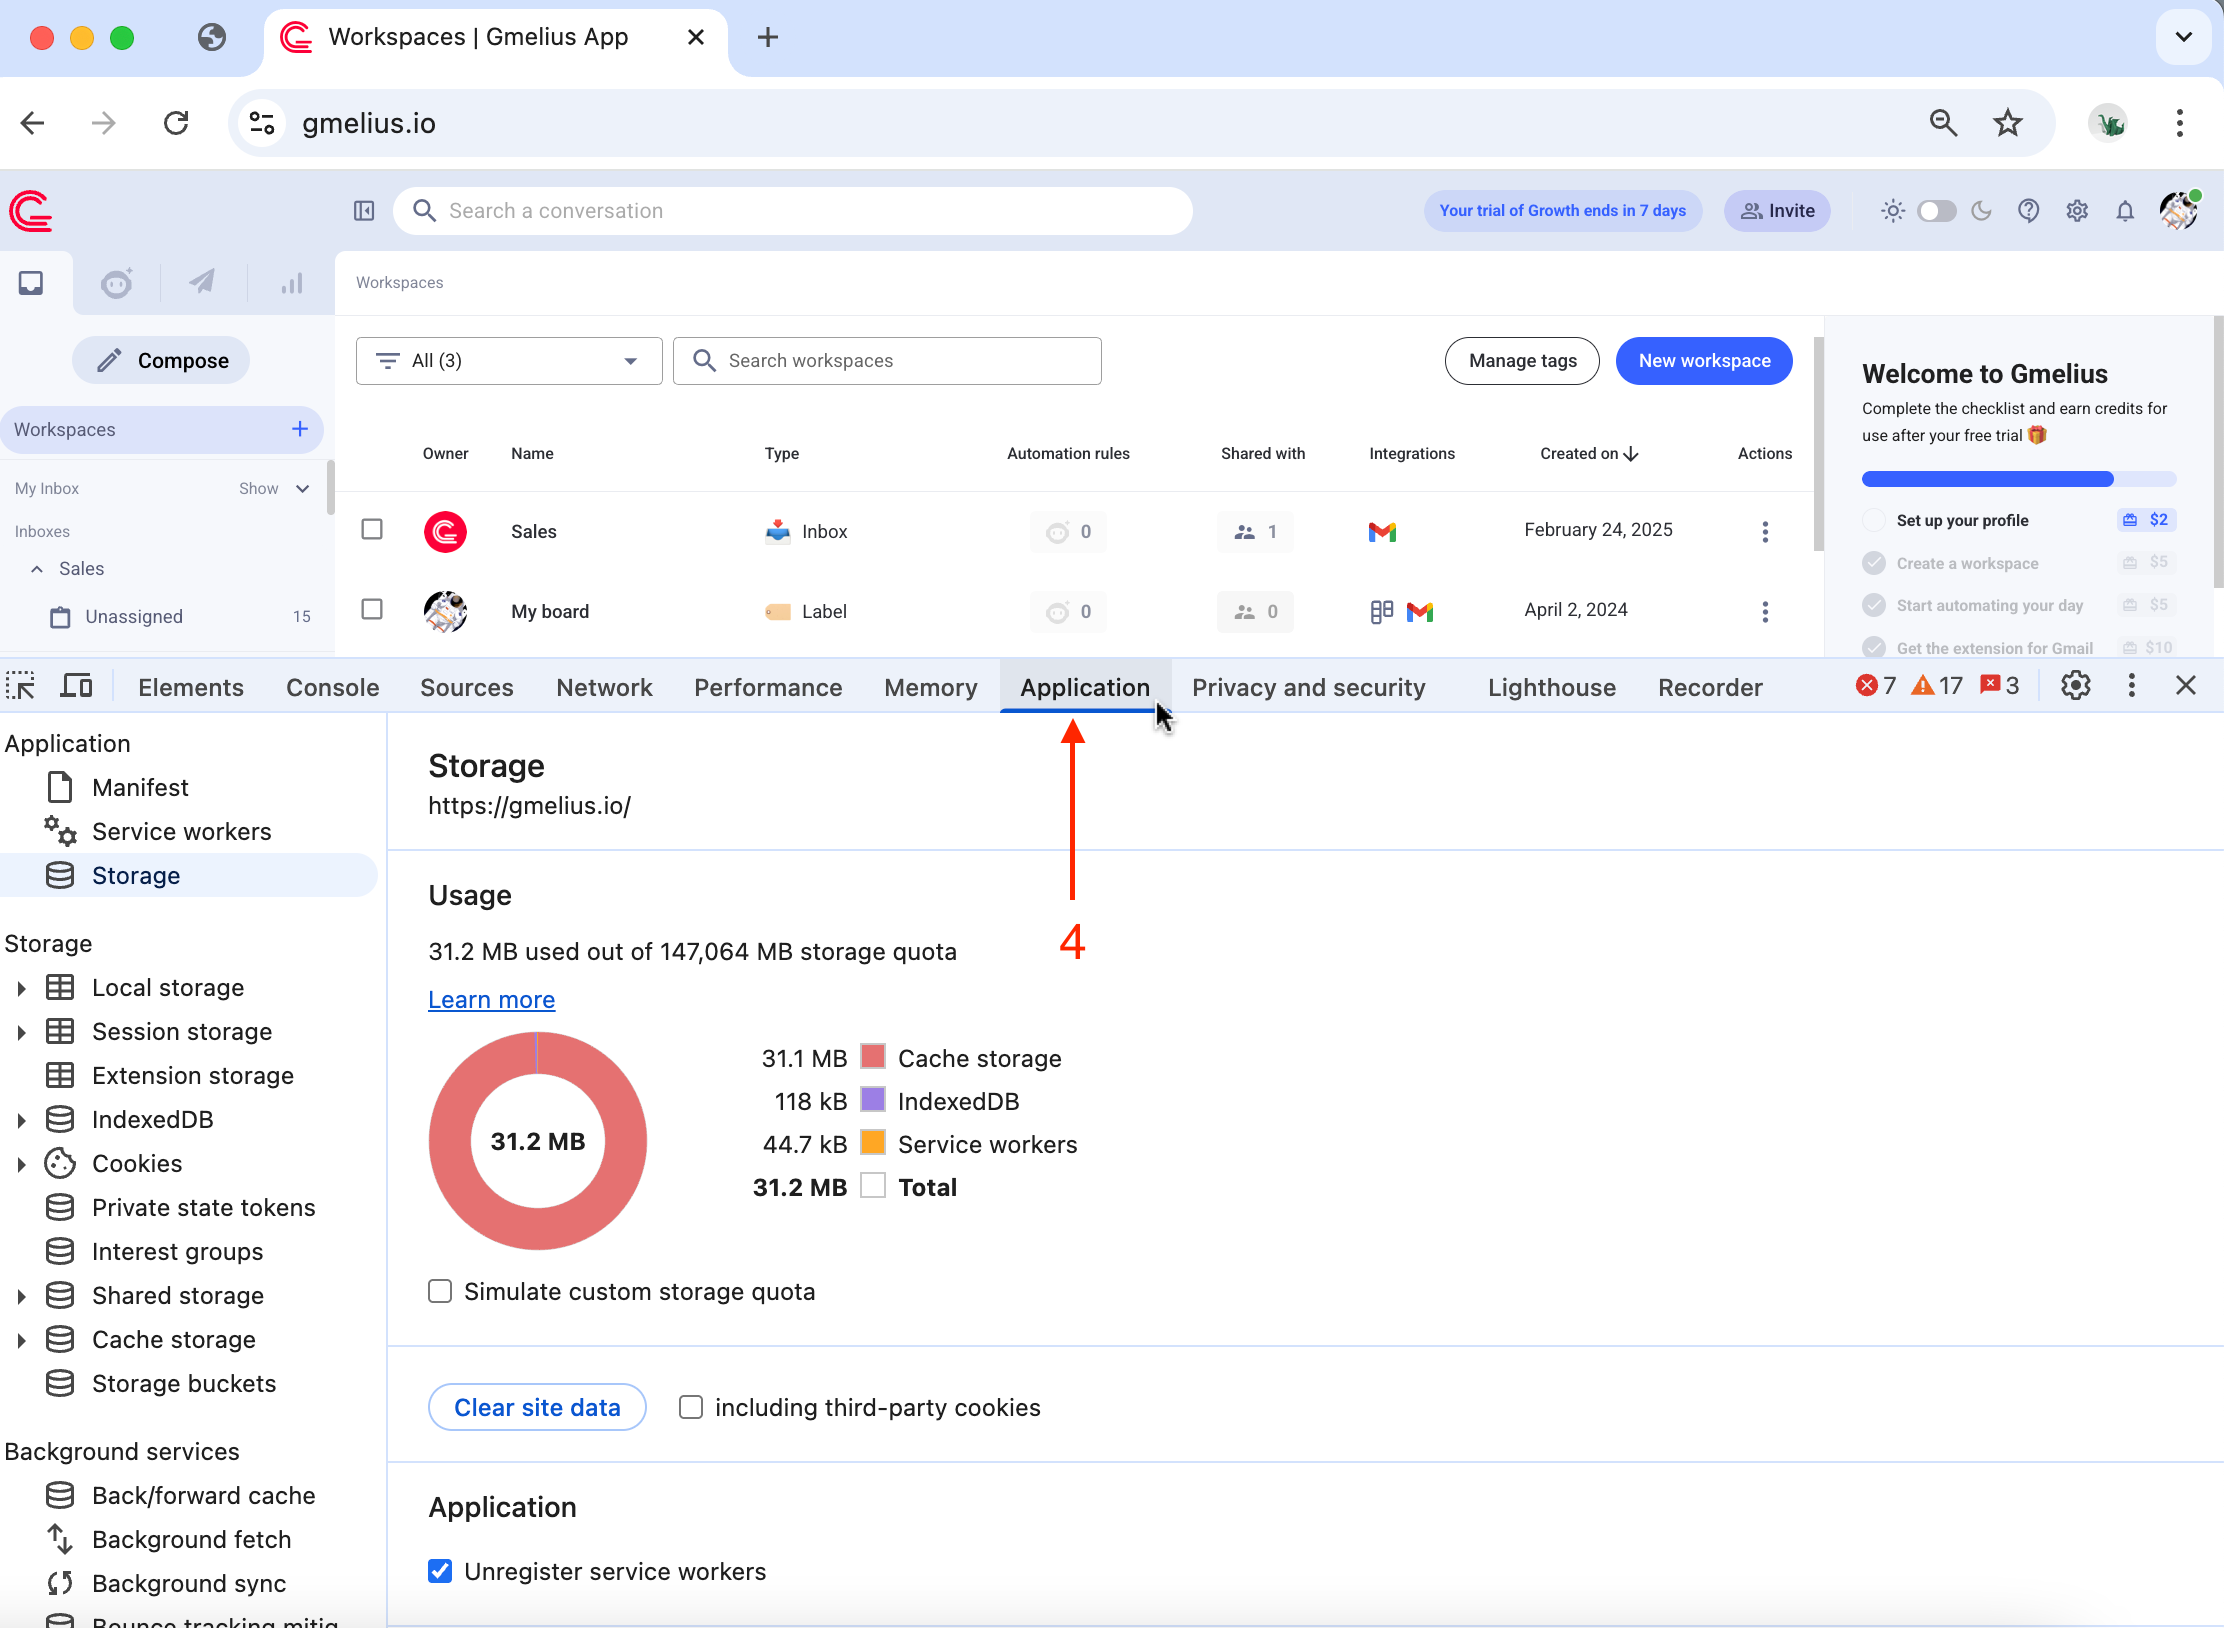Open the AI assistant robot icon
Image resolution: width=2224 pixels, height=1628 pixels.
pos(117,283)
